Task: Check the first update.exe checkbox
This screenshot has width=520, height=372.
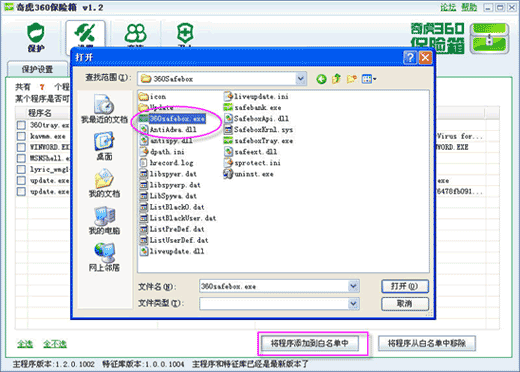Action: [21, 181]
